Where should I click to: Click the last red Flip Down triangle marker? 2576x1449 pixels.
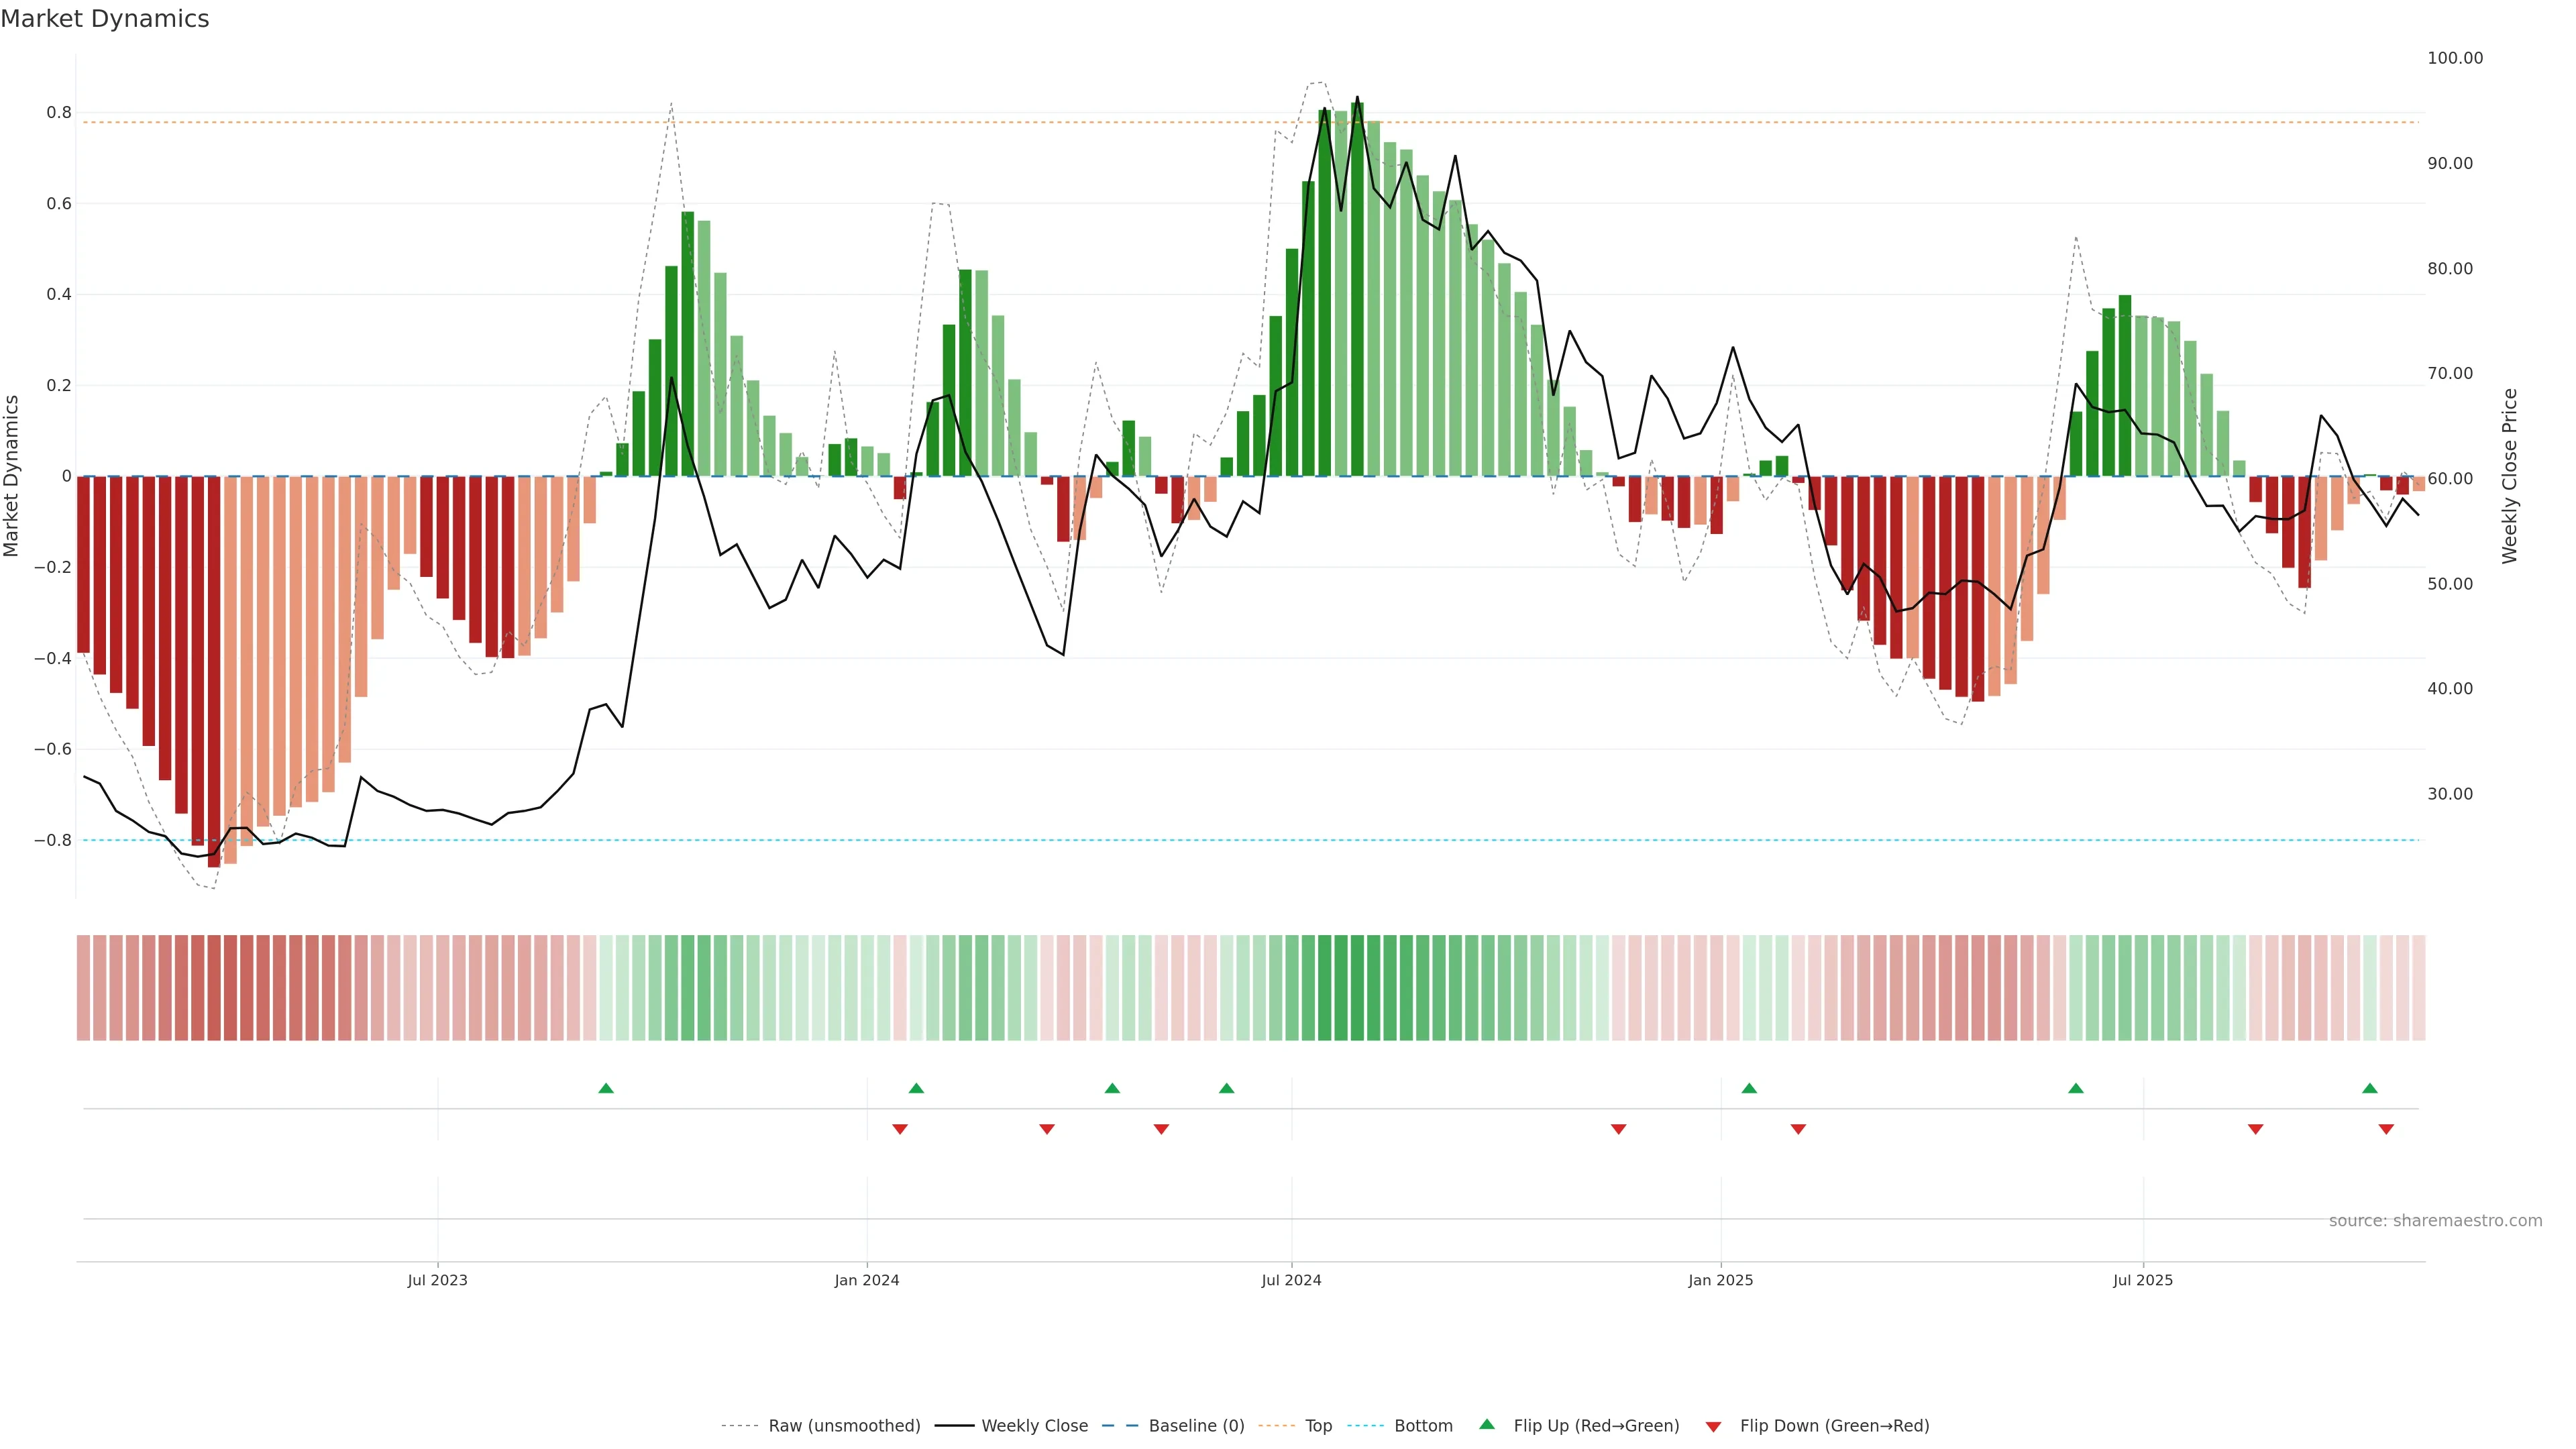(x=2386, y=1129)
